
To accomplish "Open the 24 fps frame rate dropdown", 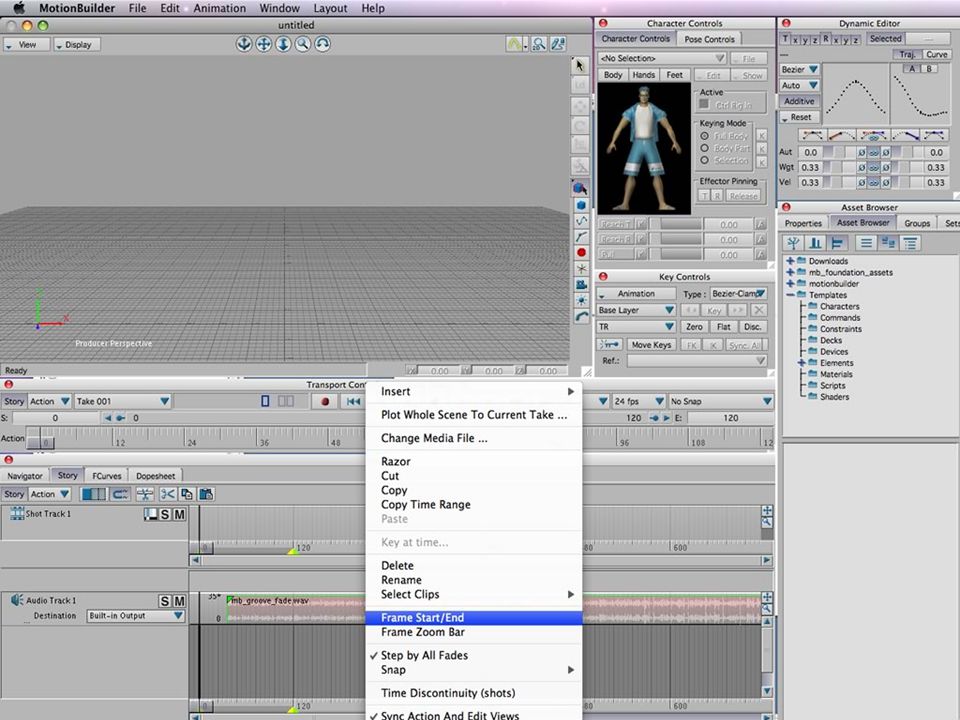I will click(639, 402).
